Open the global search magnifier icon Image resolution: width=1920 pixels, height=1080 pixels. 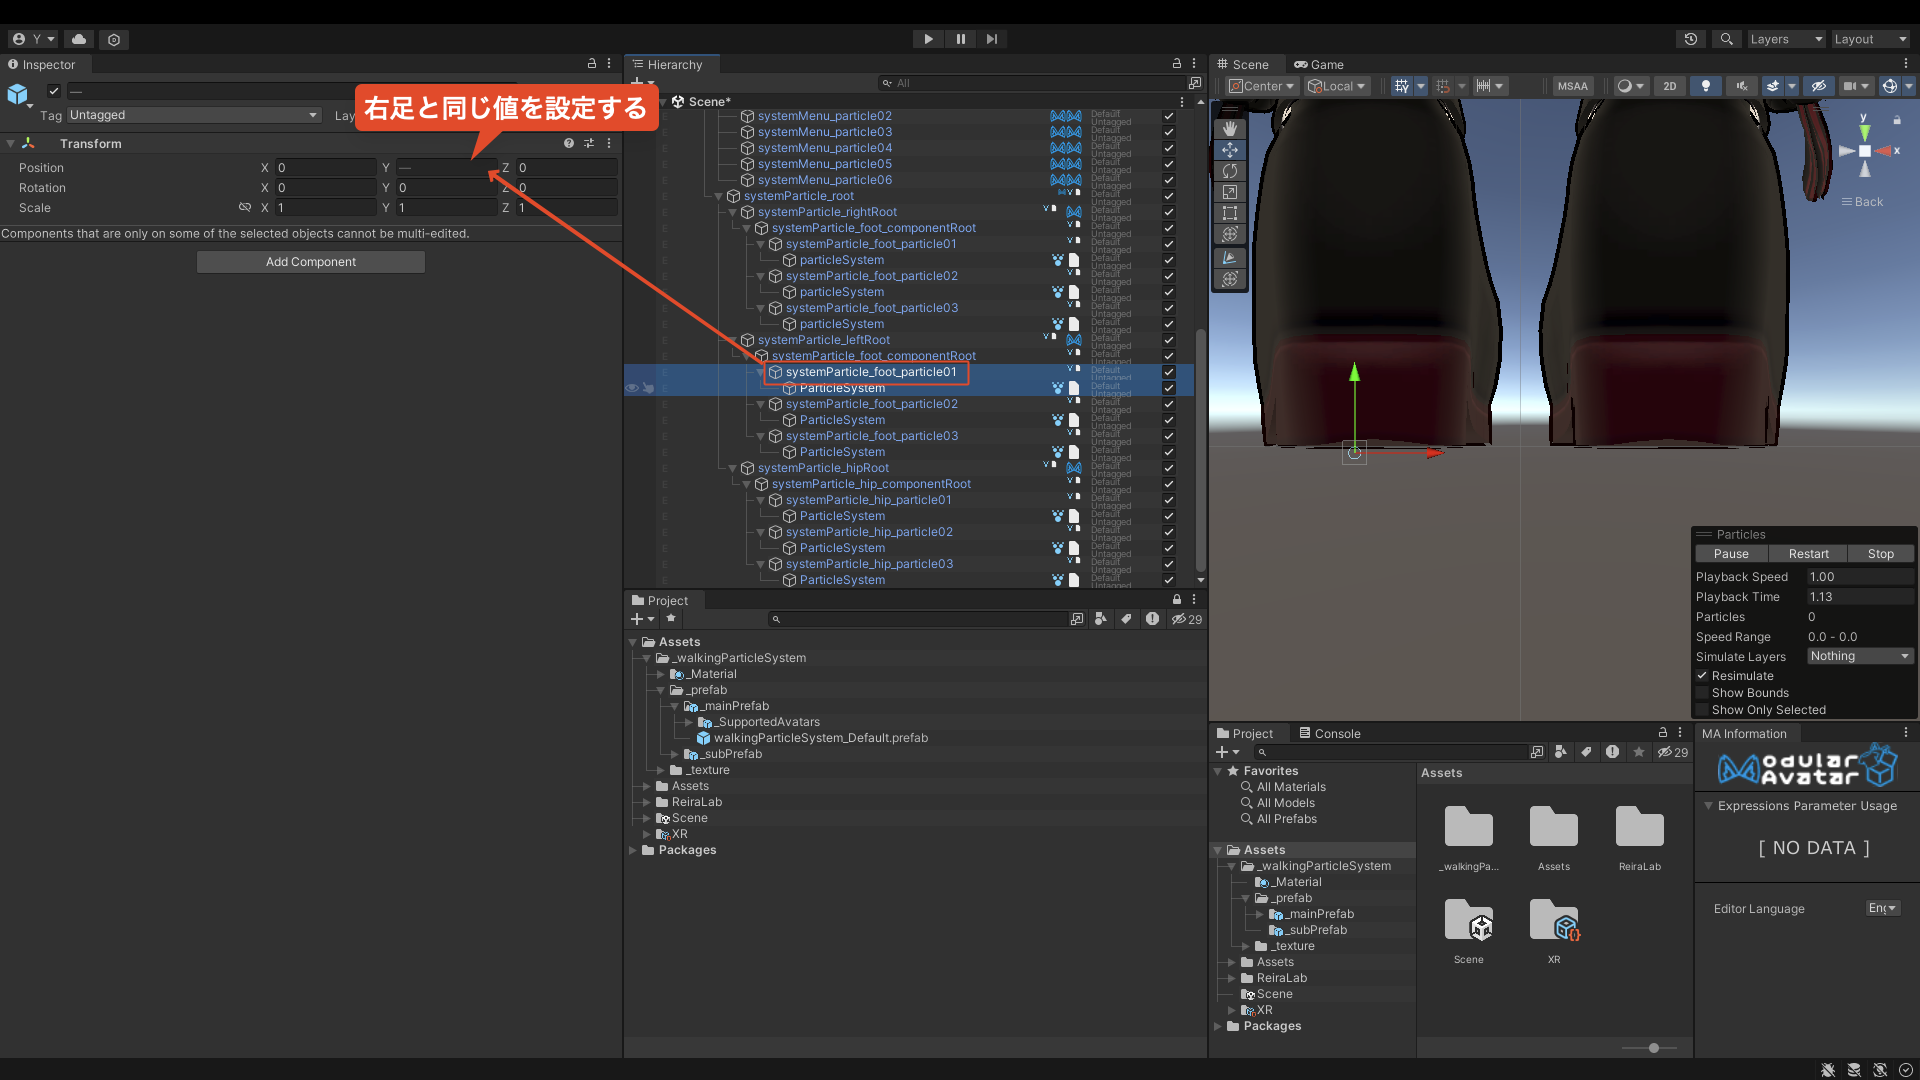click(1726, 39)
